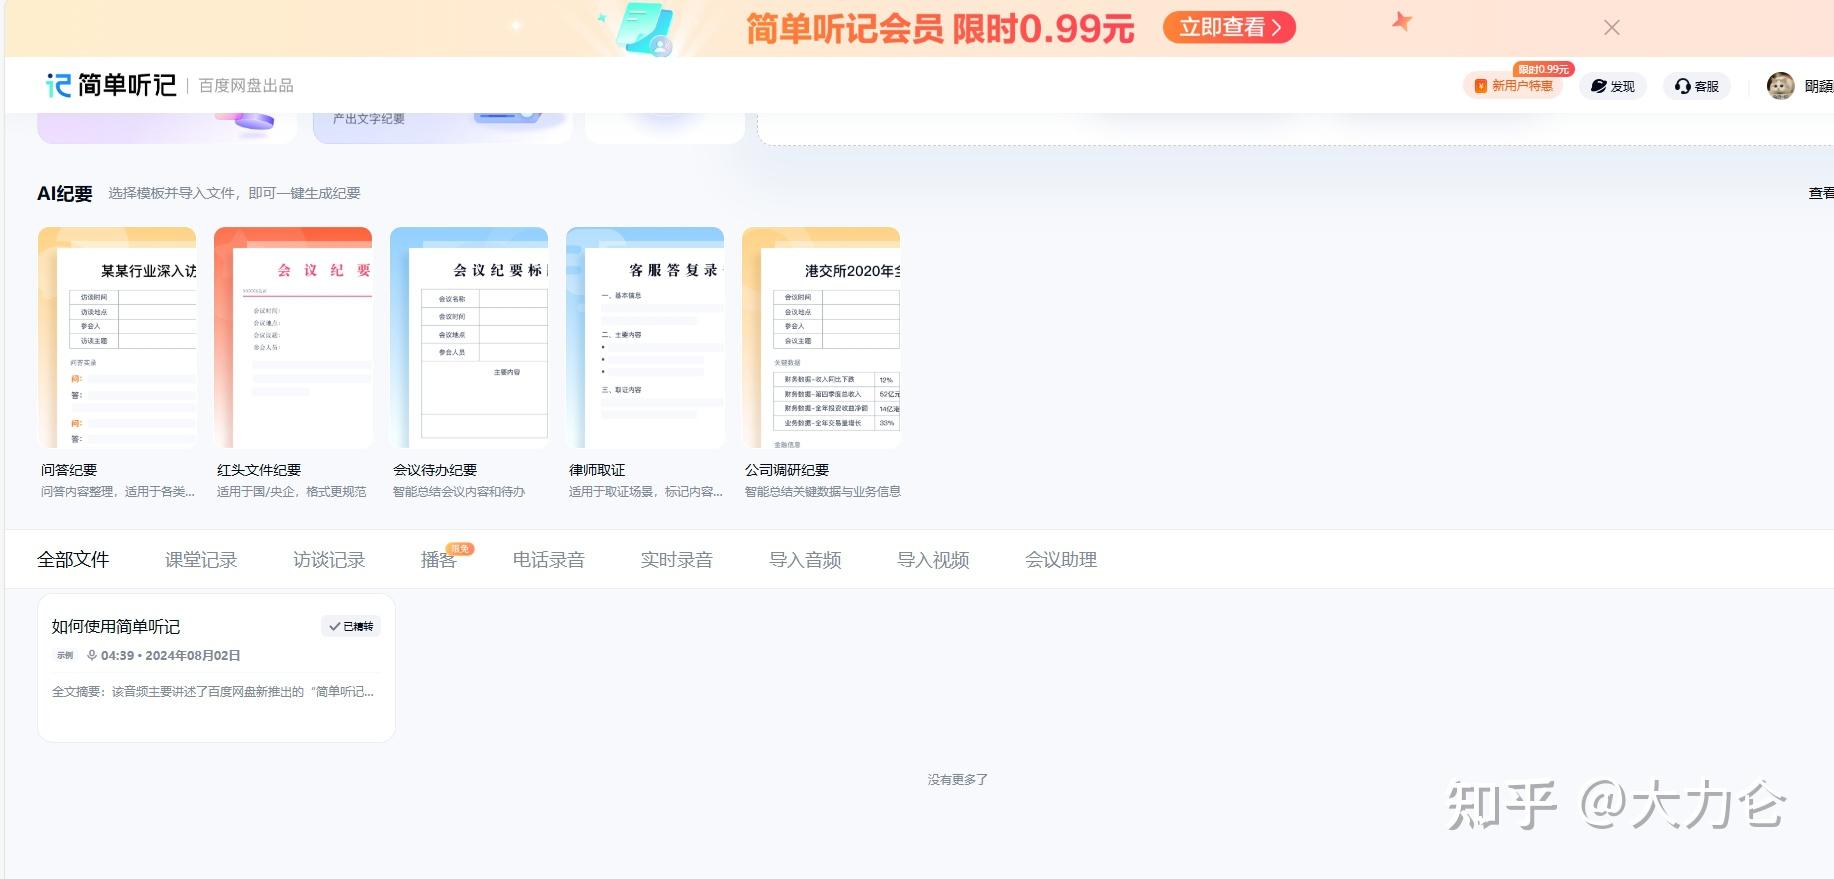Click the 限时0.99元 promo badge

pyautogui.click(x=1543, y=69)
